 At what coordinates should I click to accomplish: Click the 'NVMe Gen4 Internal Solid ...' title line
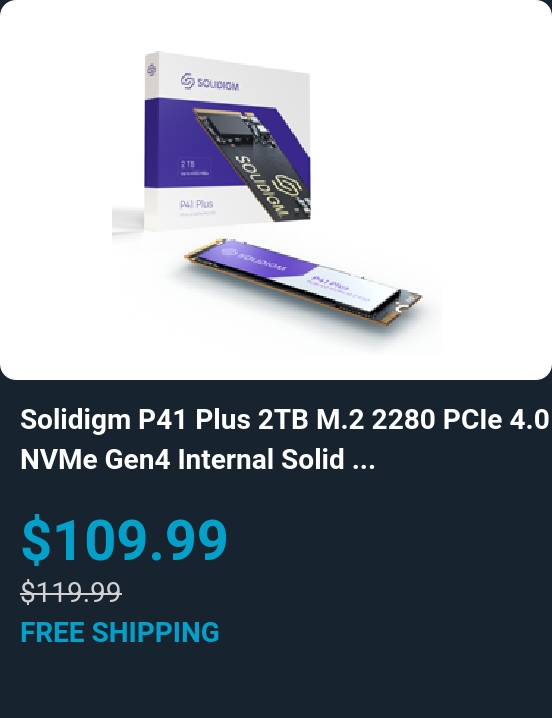coord(198,459)
